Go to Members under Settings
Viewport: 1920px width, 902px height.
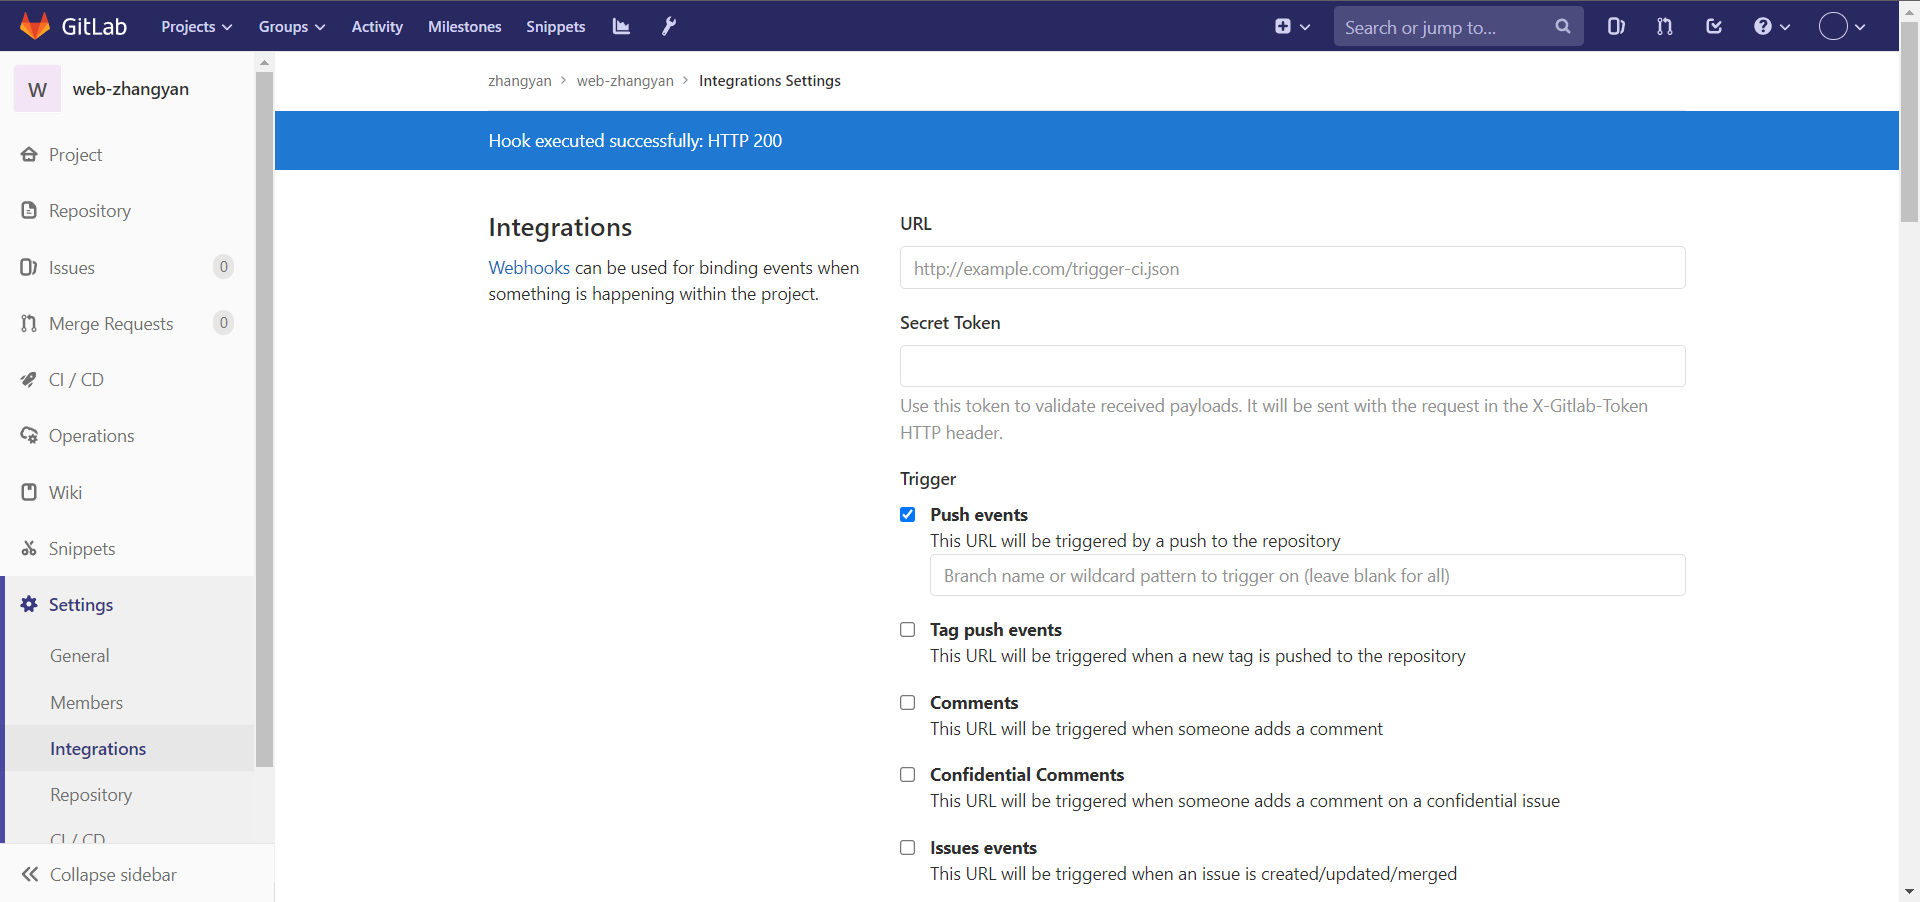[x=87, y=703]
